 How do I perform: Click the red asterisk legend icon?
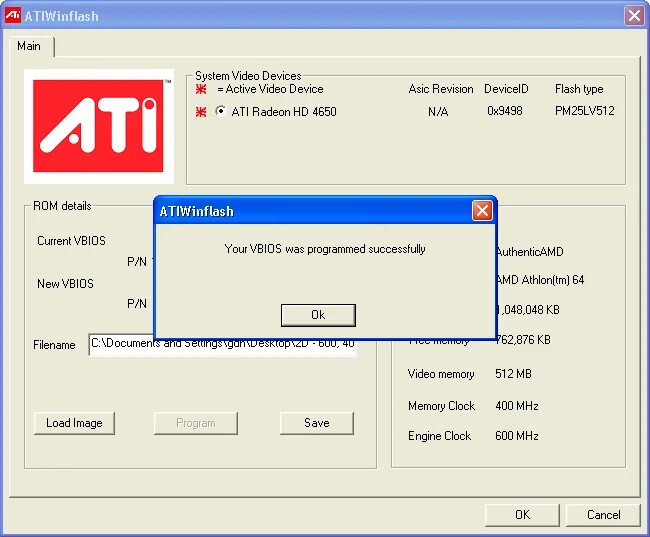(201, 89)
